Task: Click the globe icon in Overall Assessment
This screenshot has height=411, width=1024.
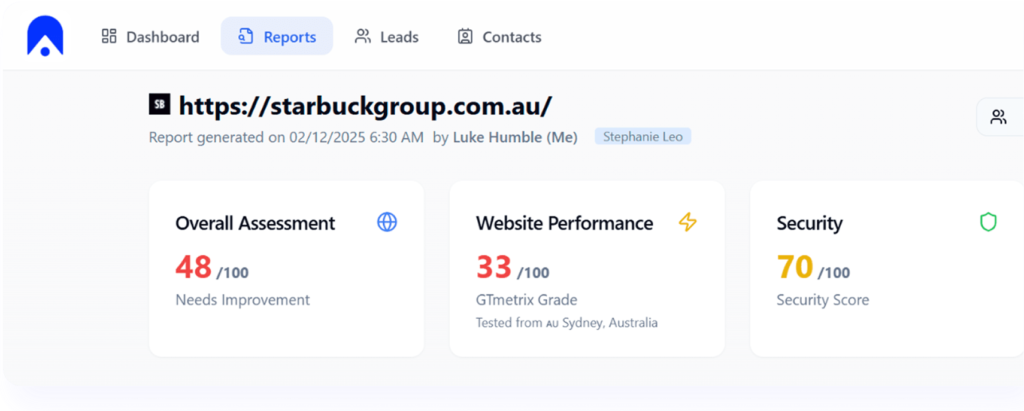Action: pos(387,222)
